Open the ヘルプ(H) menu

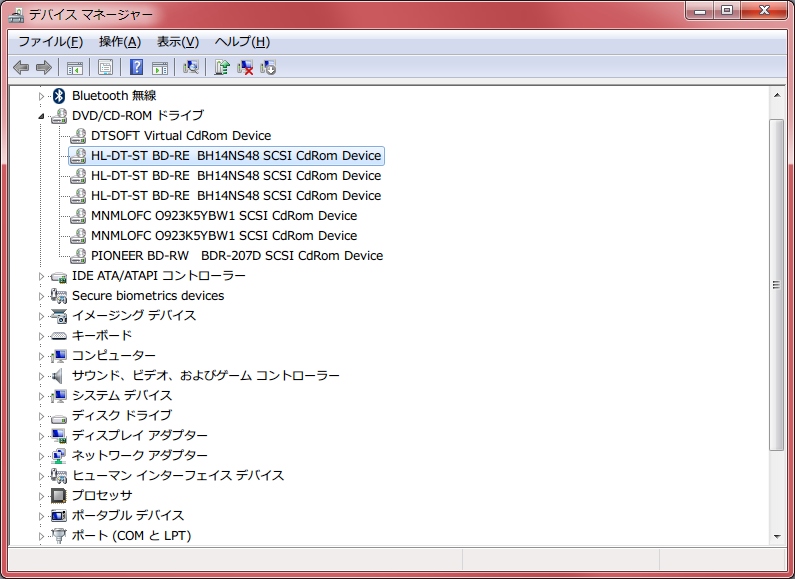[242, 42]
